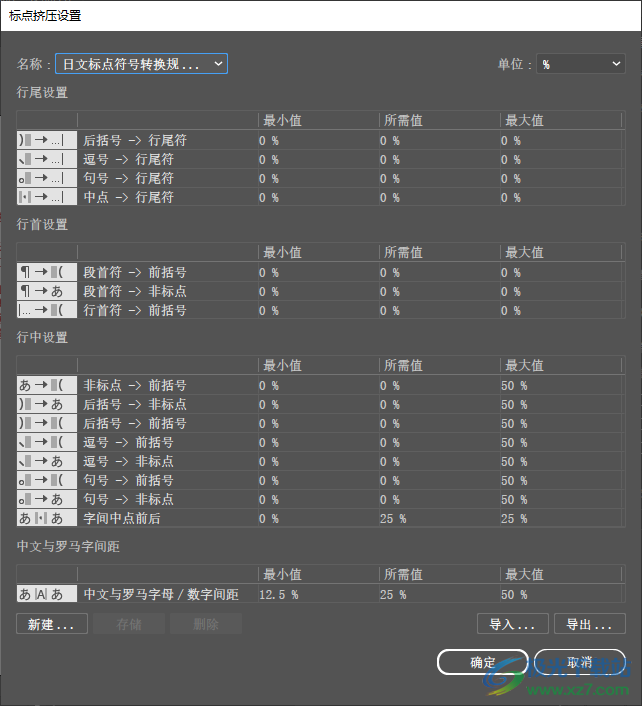This screenshot has width=642, height=706.
Task: Click the disabled 存储 button
Action: 129,624
